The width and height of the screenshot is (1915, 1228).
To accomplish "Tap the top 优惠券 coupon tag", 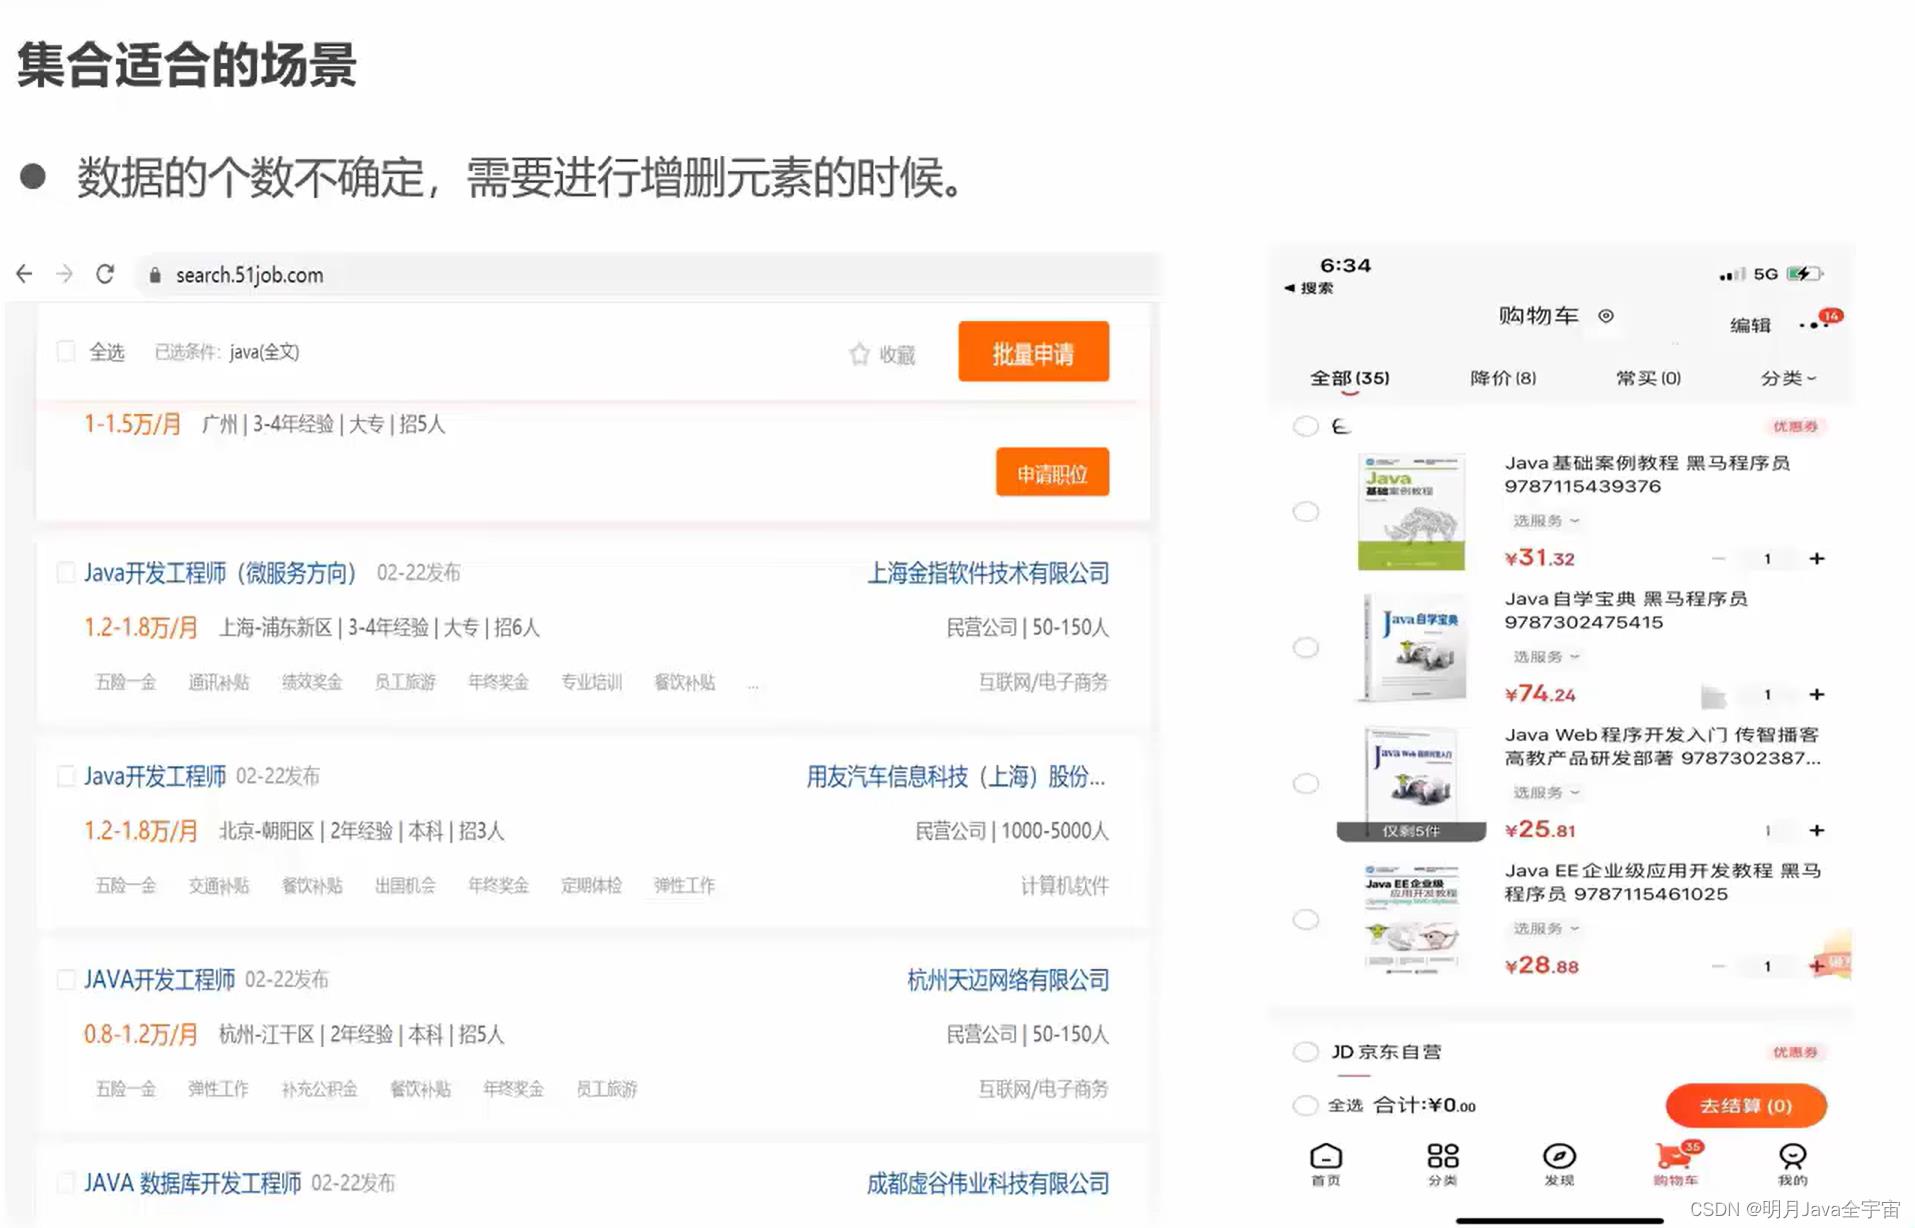I will pos(1796,426).
